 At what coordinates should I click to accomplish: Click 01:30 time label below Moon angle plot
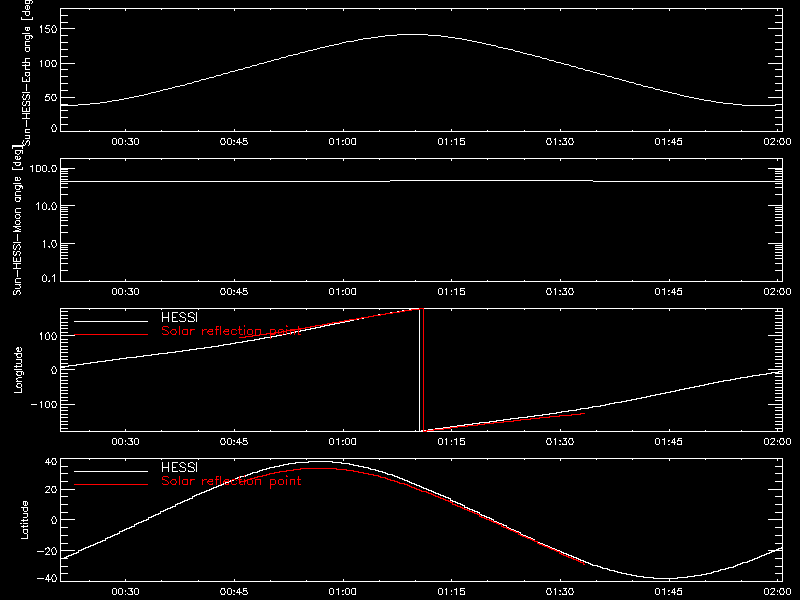tap(560, 291)
